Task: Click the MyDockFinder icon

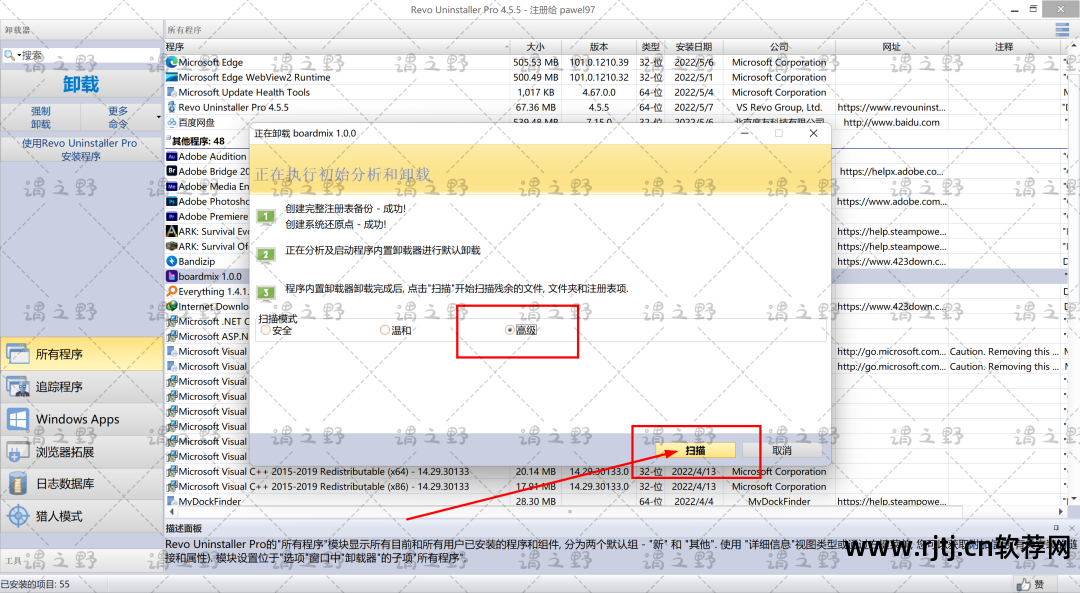Action: click(x=172, y=501)
